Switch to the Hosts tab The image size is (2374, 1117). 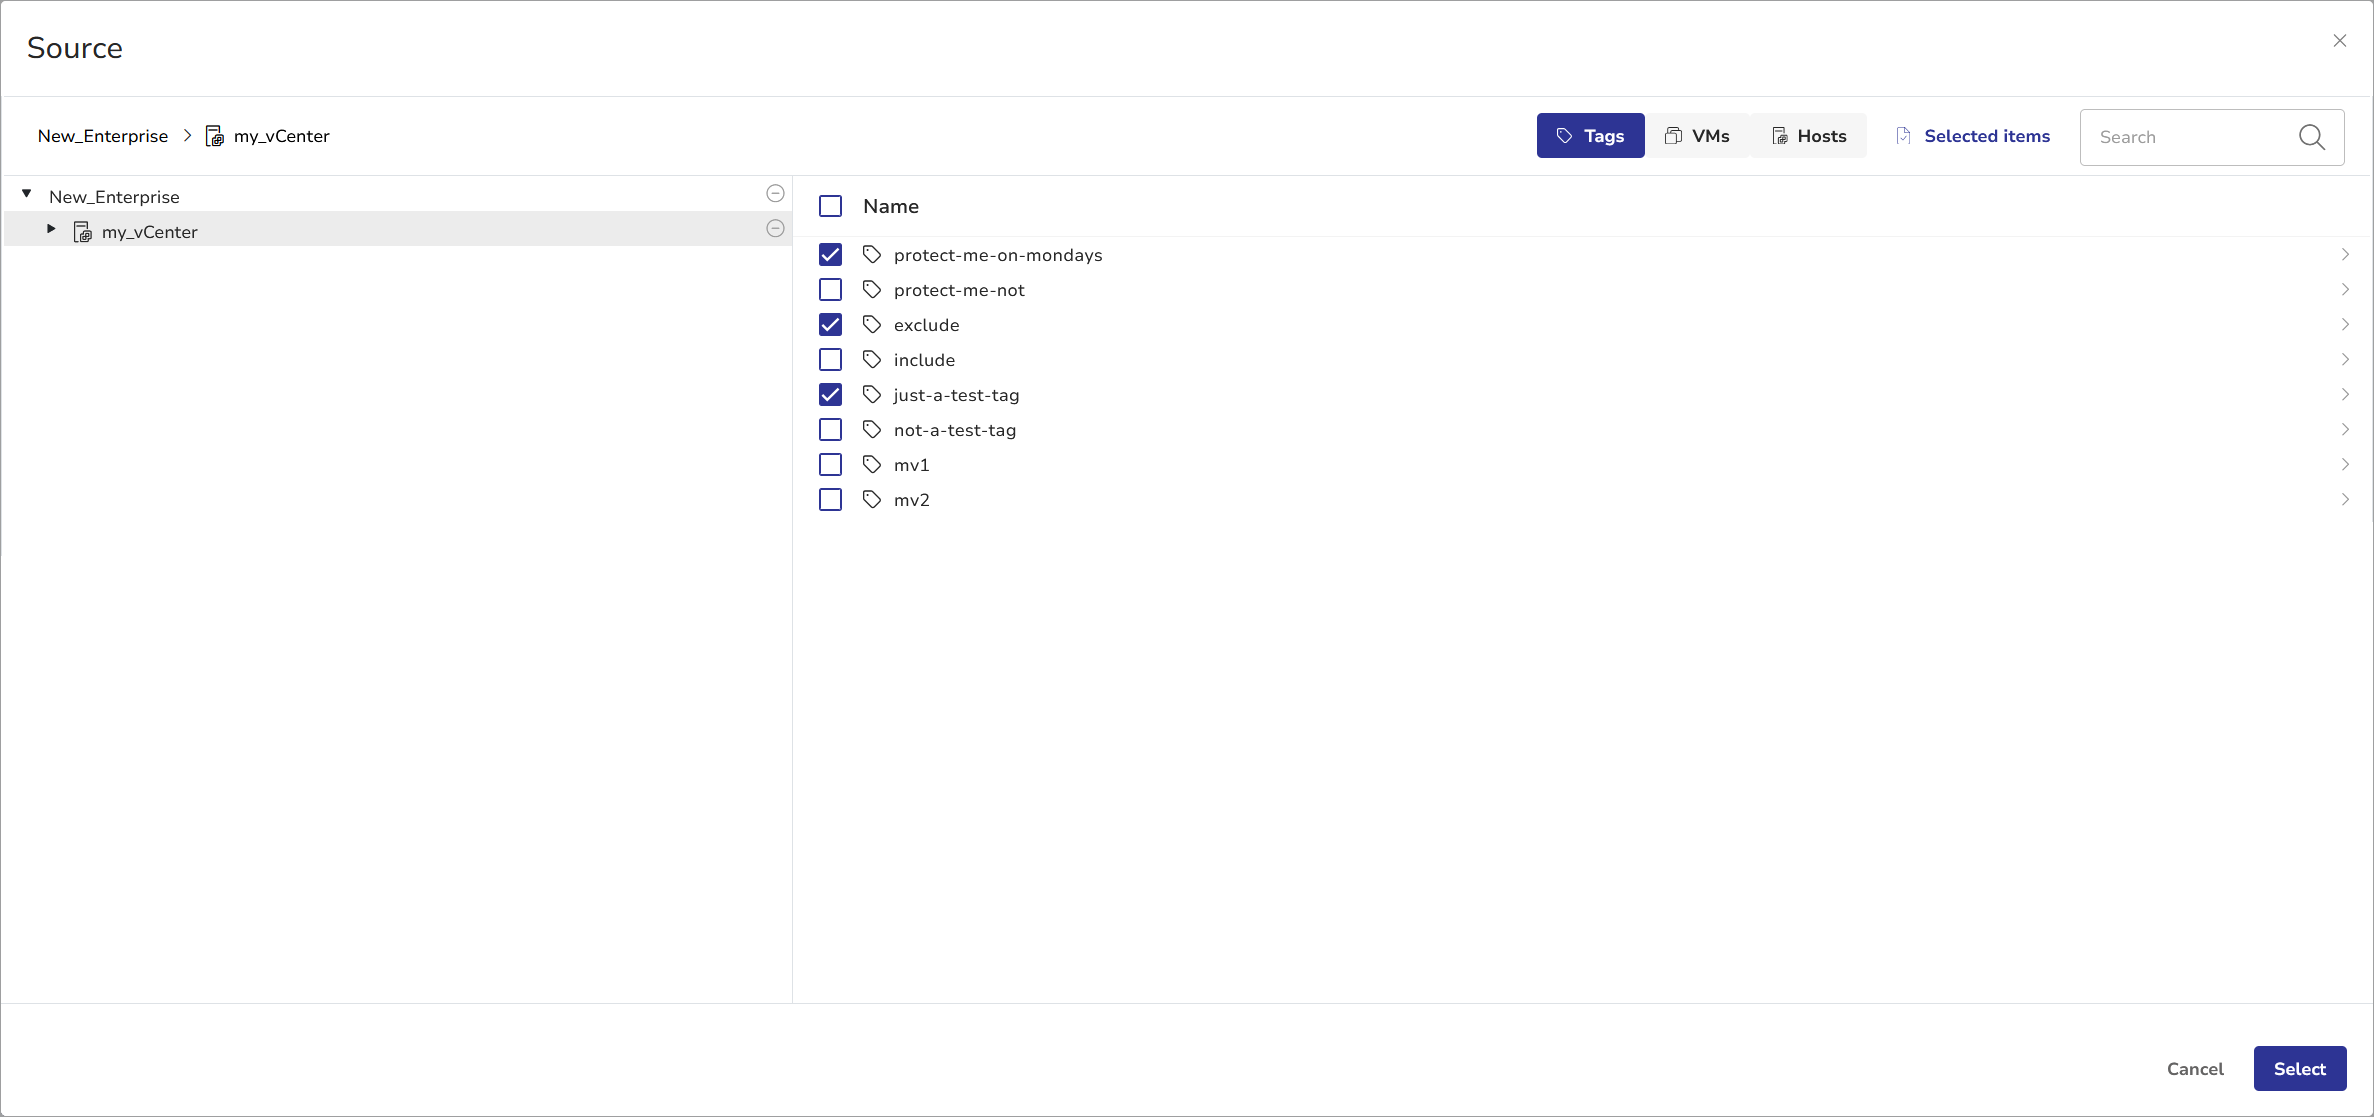point(1808,136)
